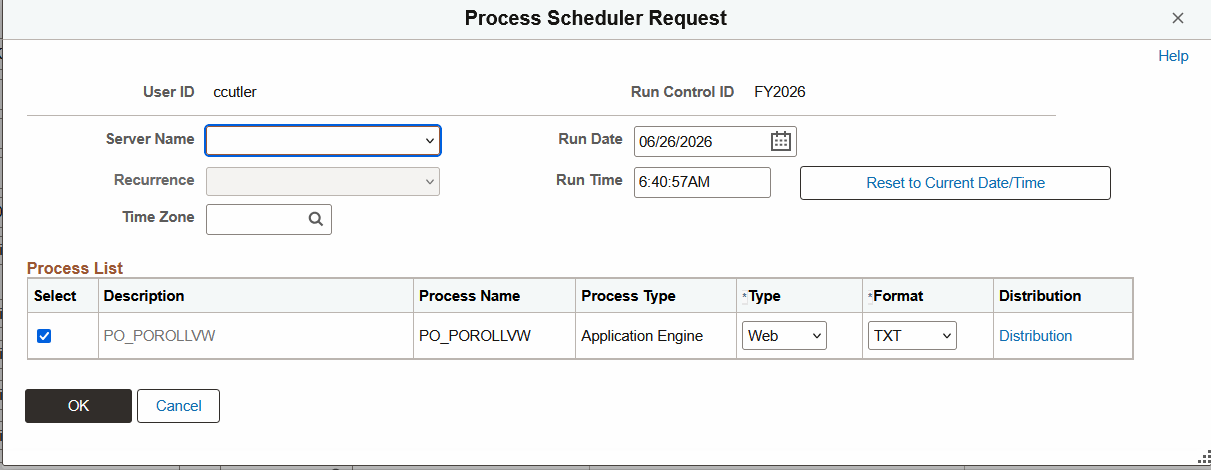The height and width of the screenshot is (470, 1211).
Task: Click the Cancel button
Action: tap(179, 406)
